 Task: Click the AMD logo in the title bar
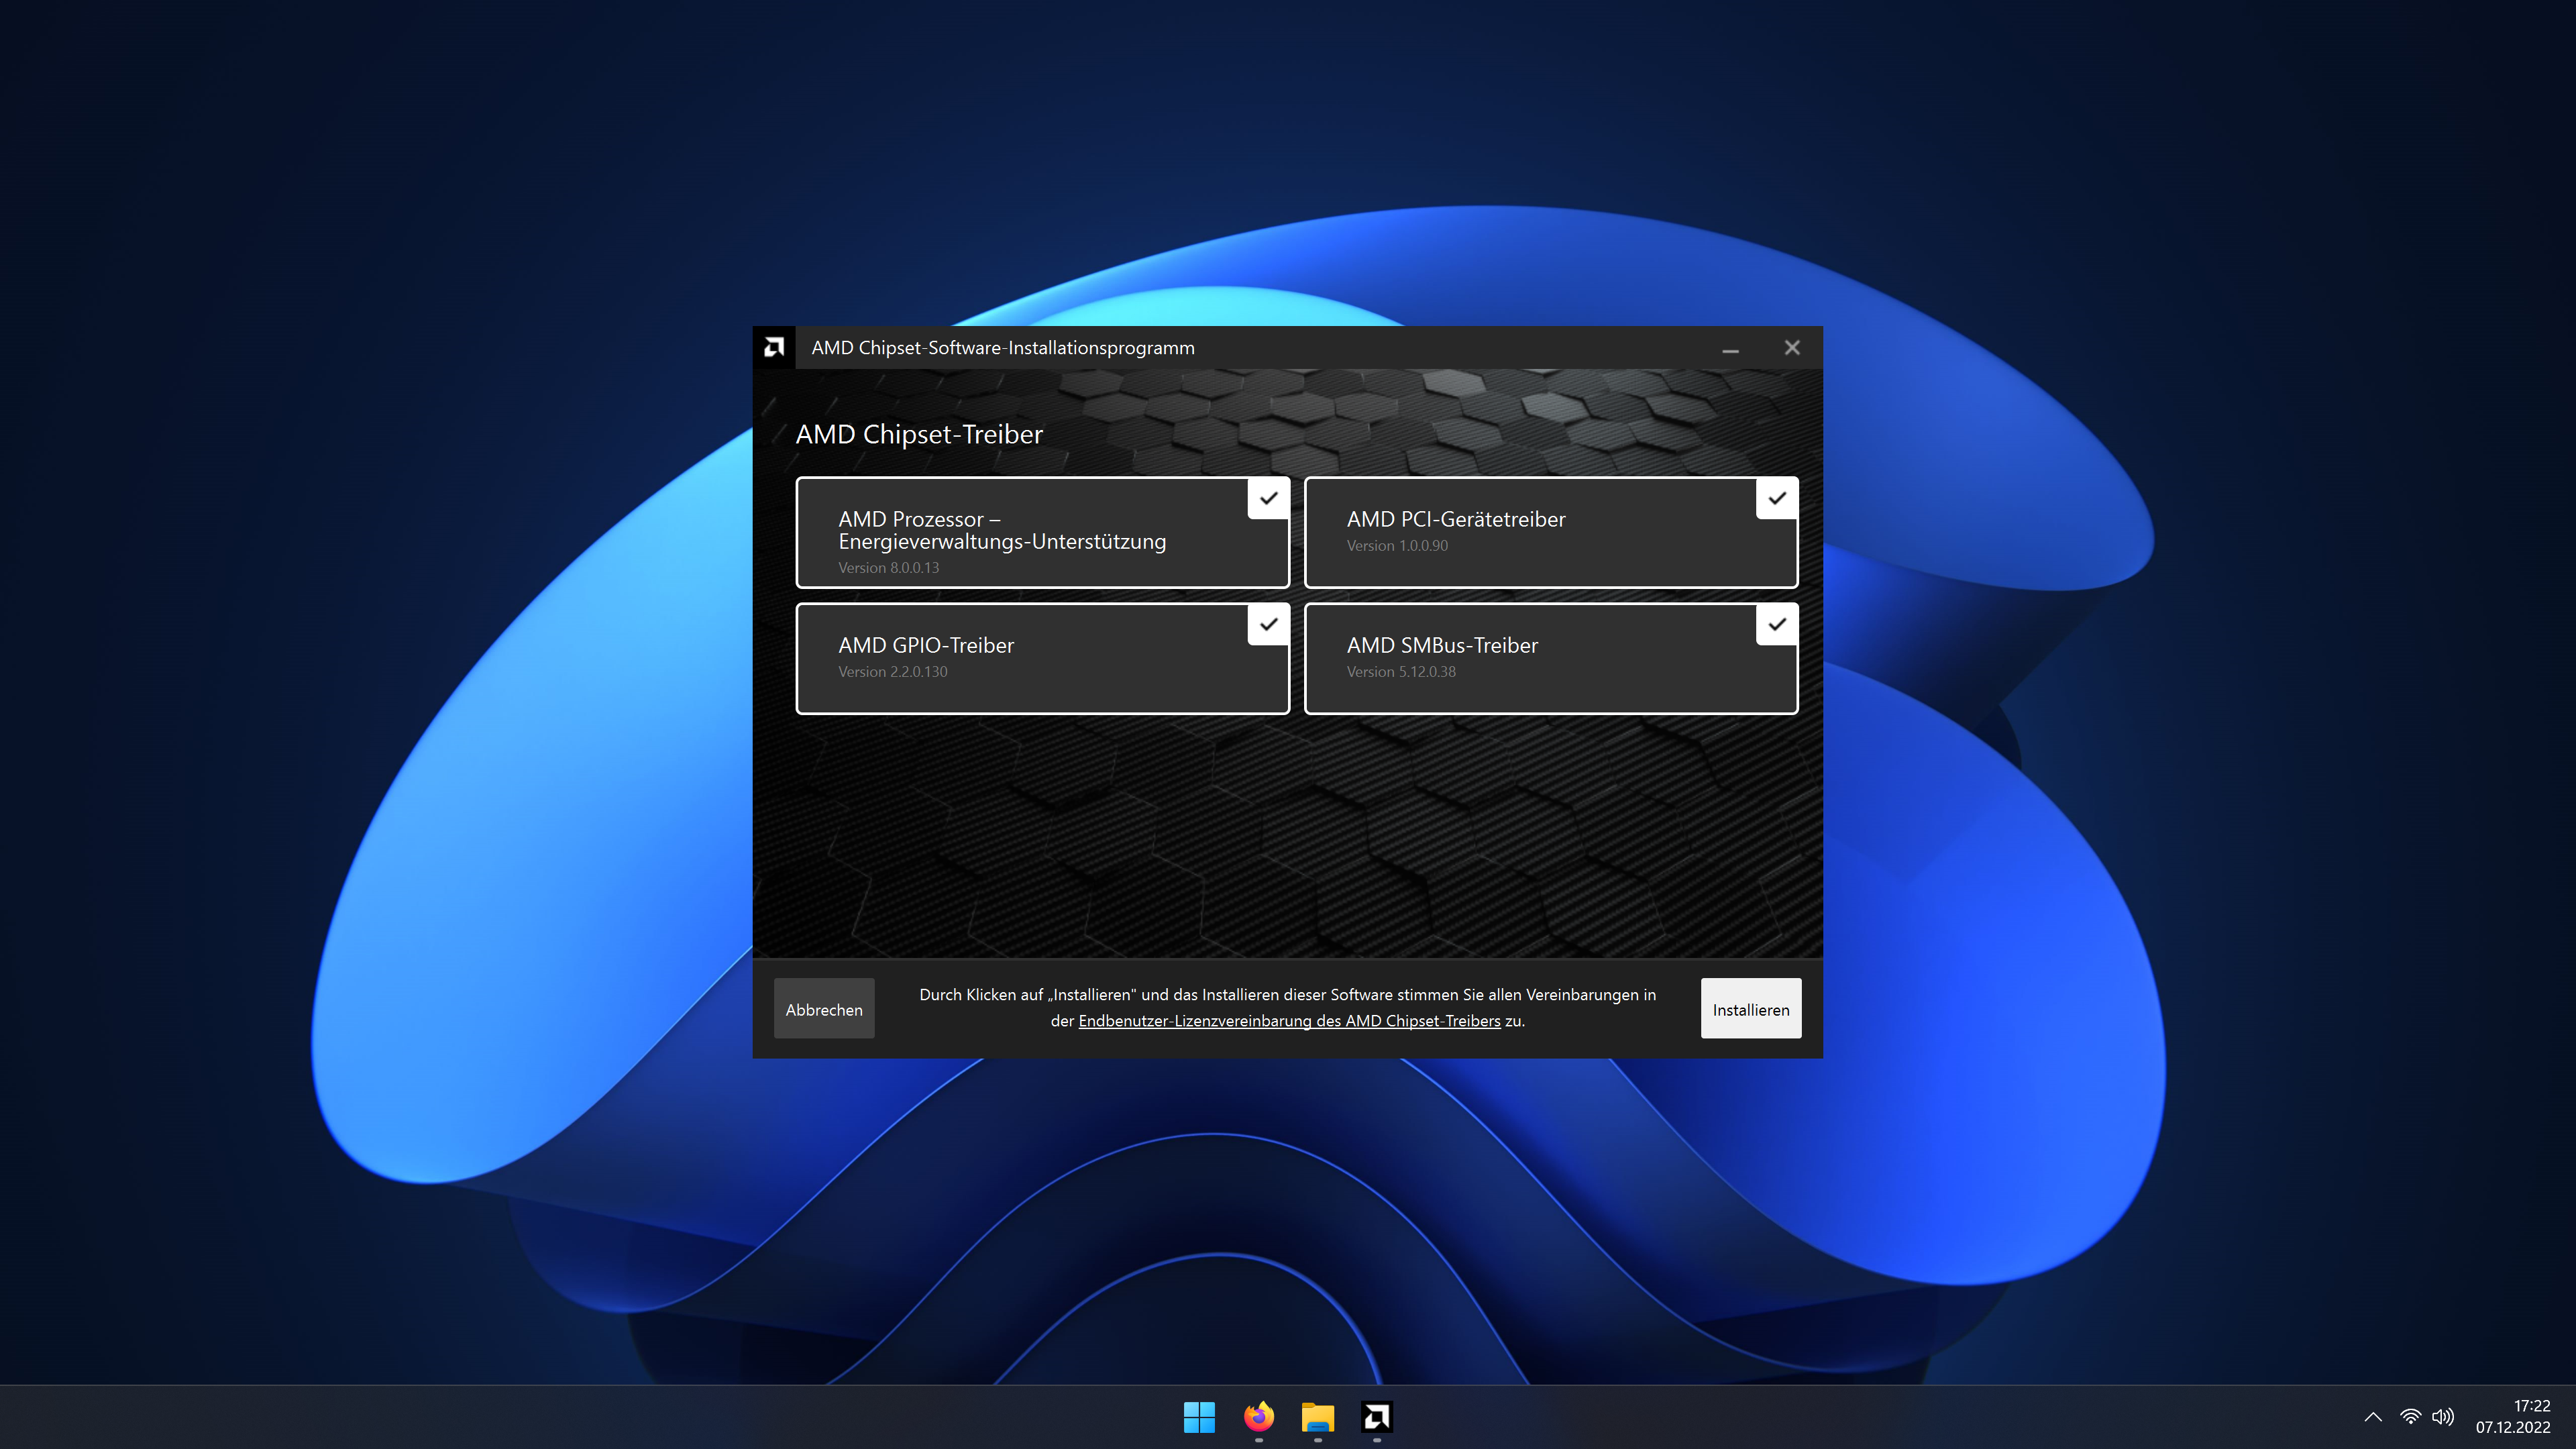(774, 347)
